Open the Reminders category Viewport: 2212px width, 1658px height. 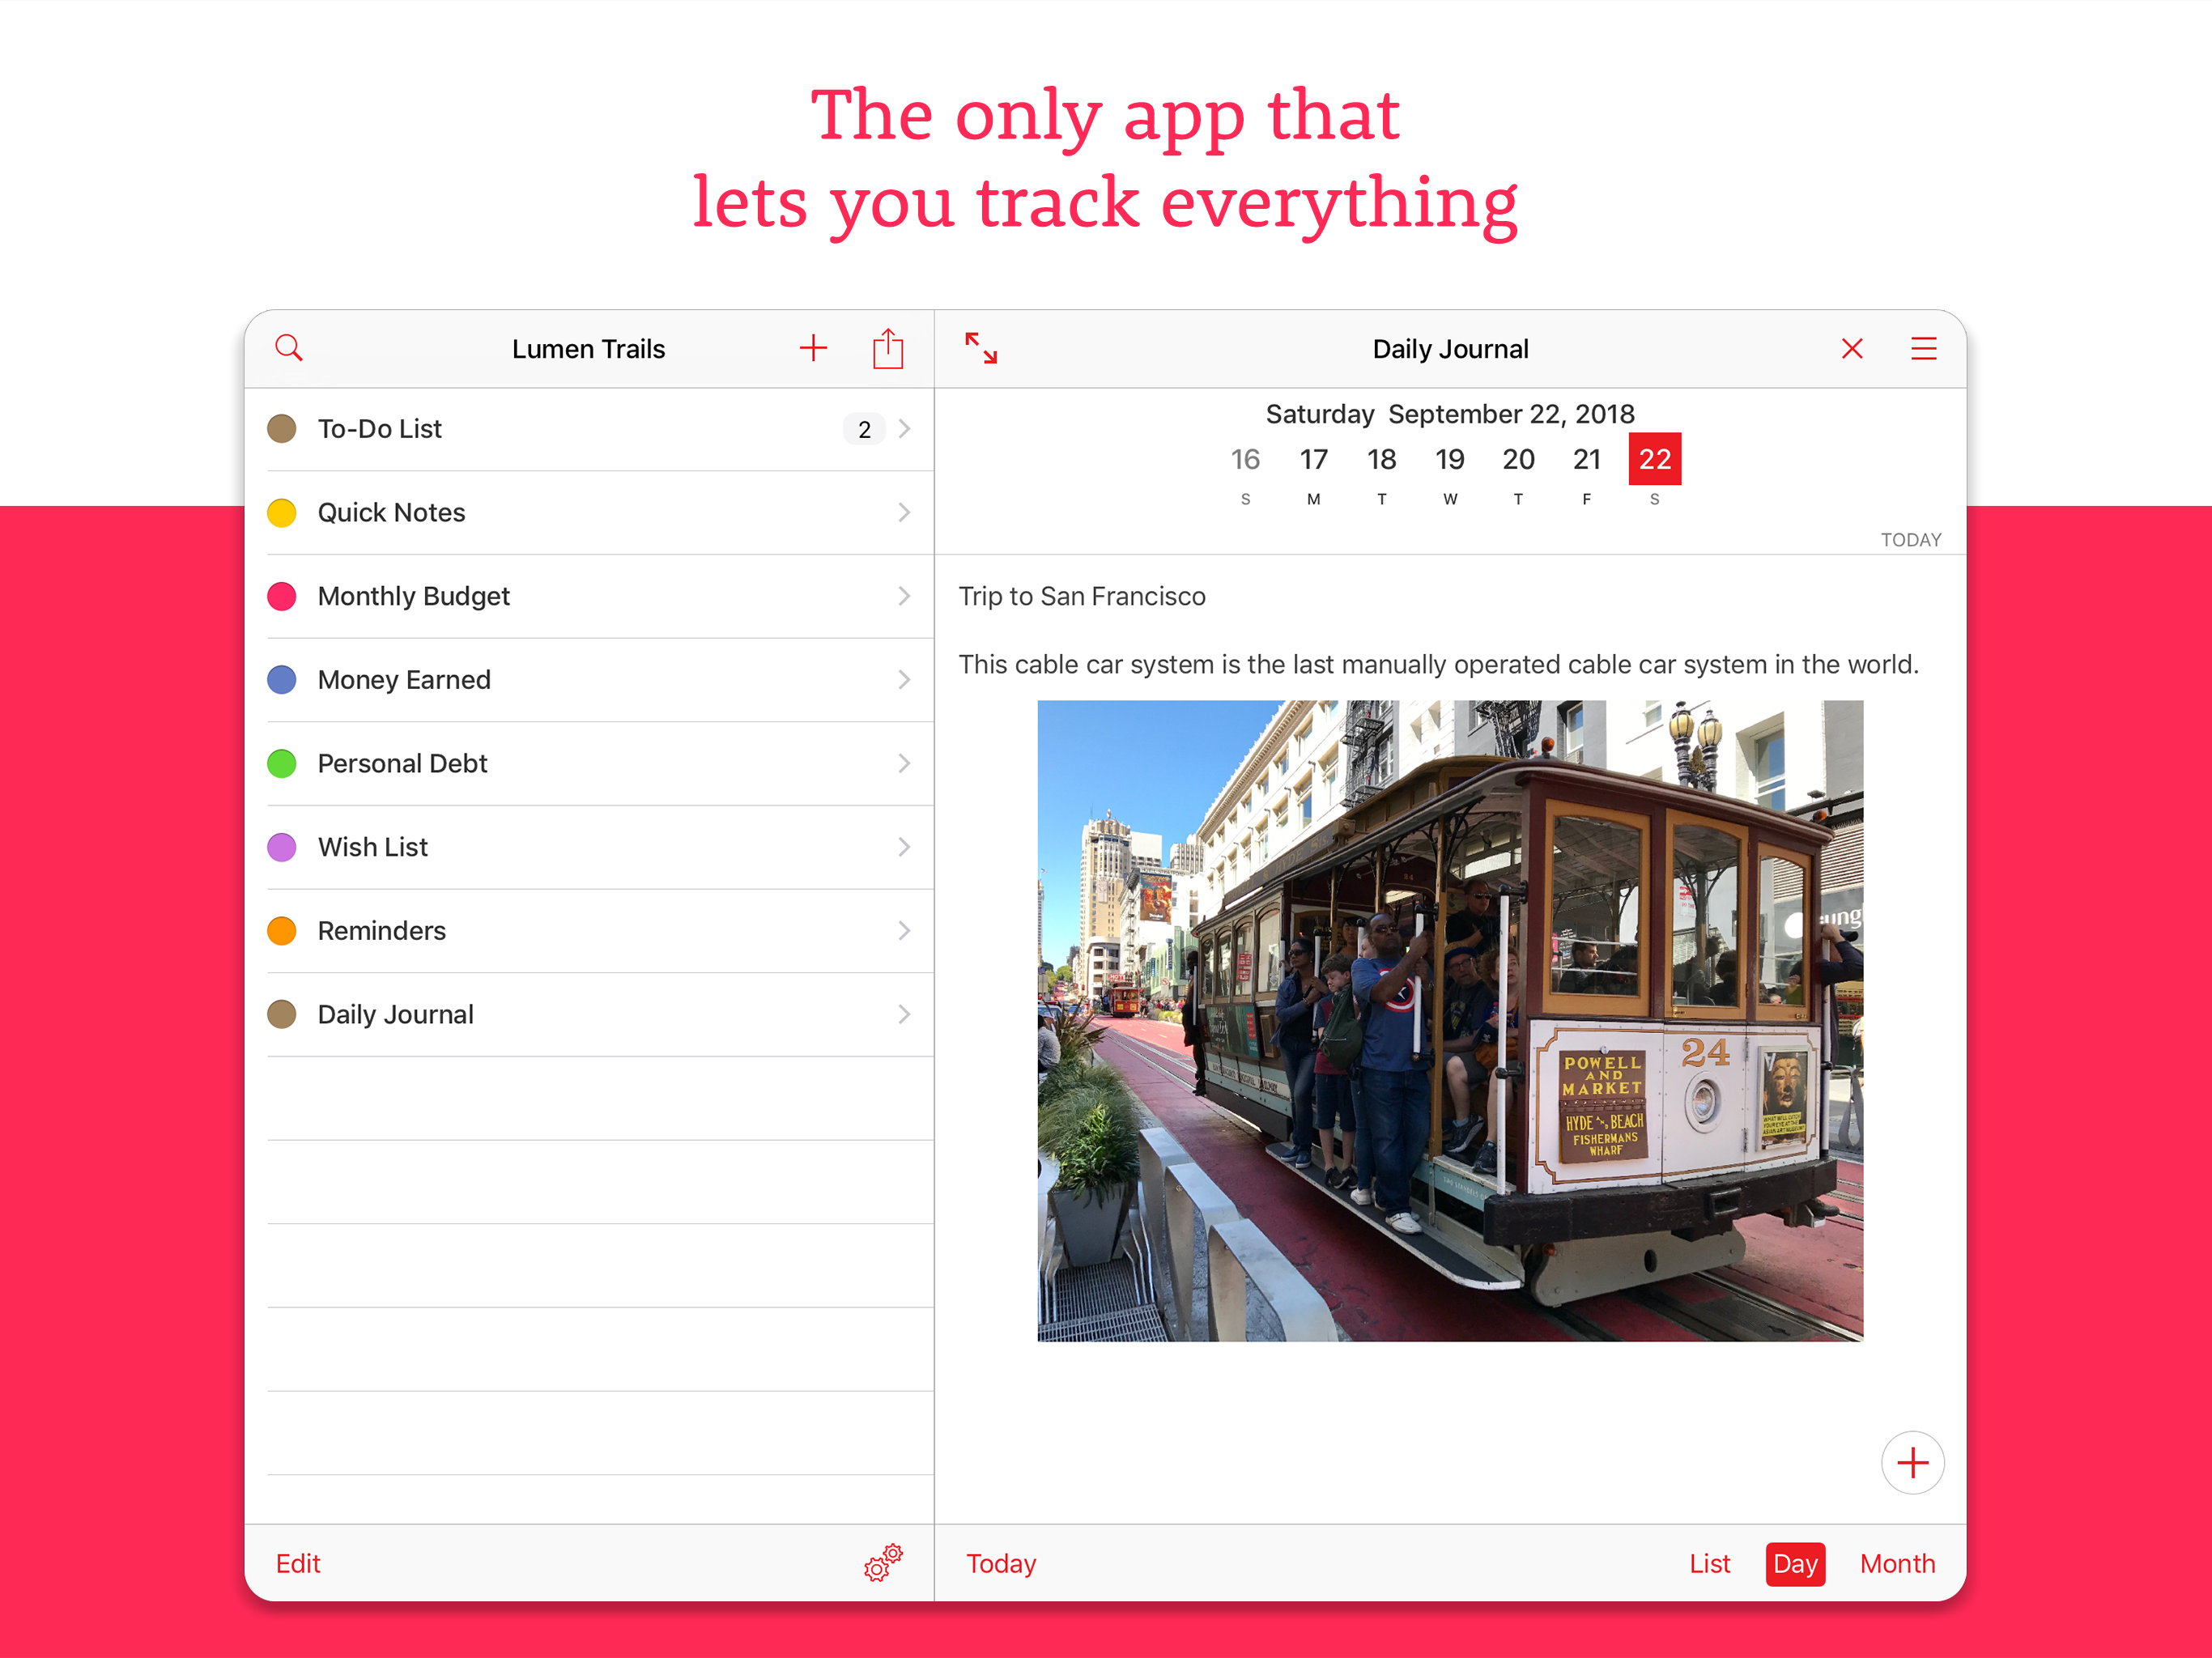tap(590, 931)
